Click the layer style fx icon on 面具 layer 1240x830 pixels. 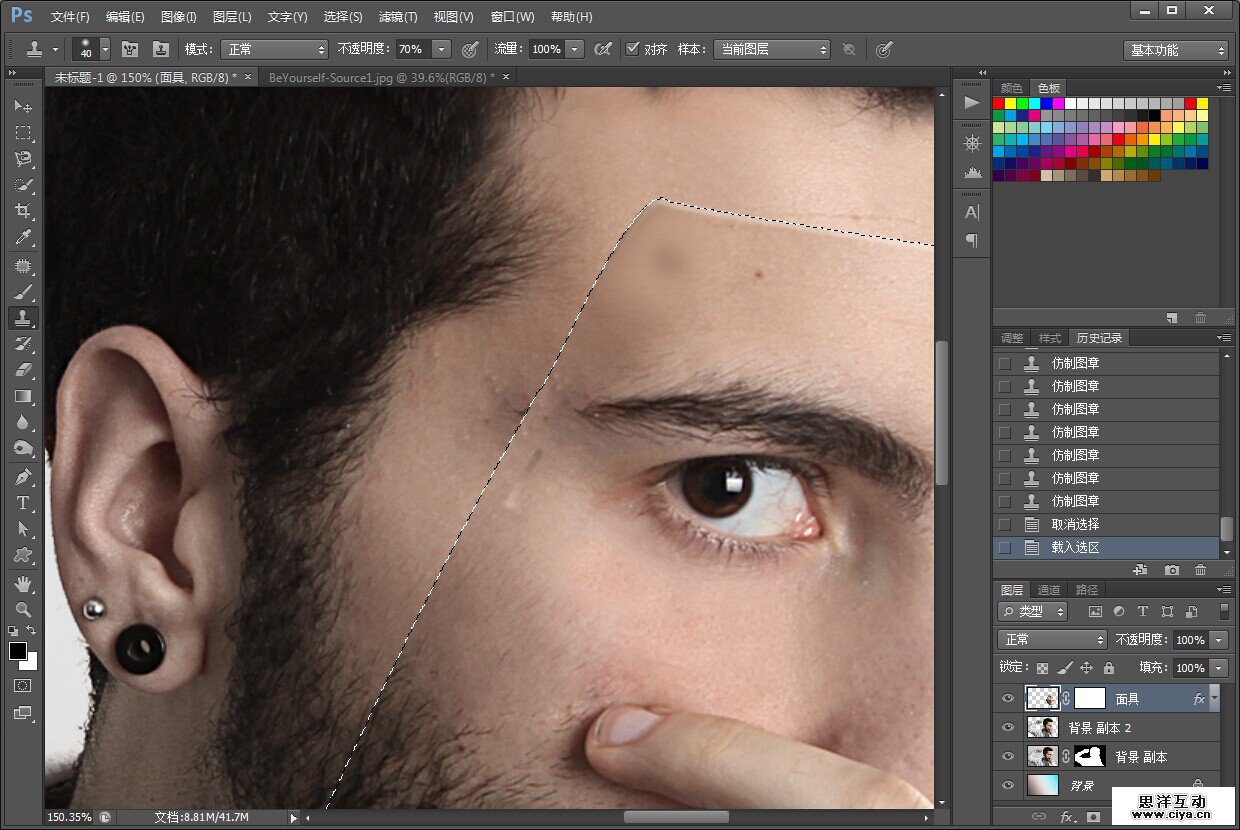pyautogui.click(x=1199, y=699)
